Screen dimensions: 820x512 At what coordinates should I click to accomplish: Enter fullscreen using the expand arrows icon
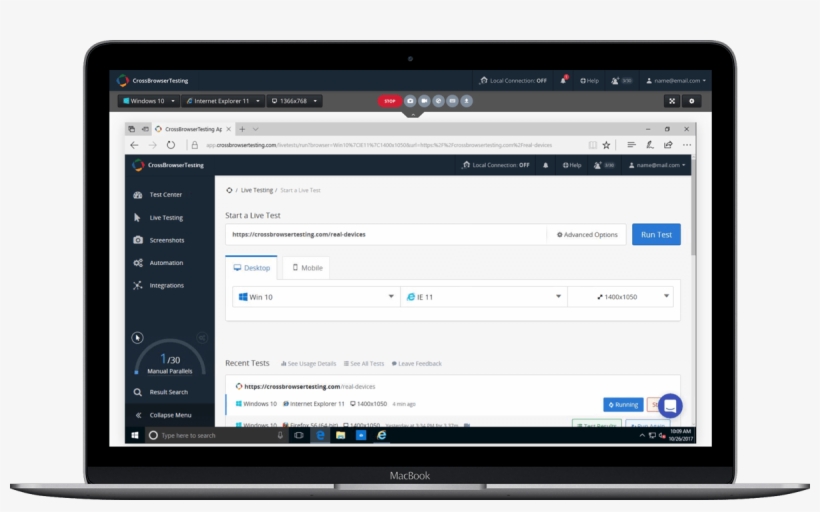pyautogui.click(x=672, y=101)
